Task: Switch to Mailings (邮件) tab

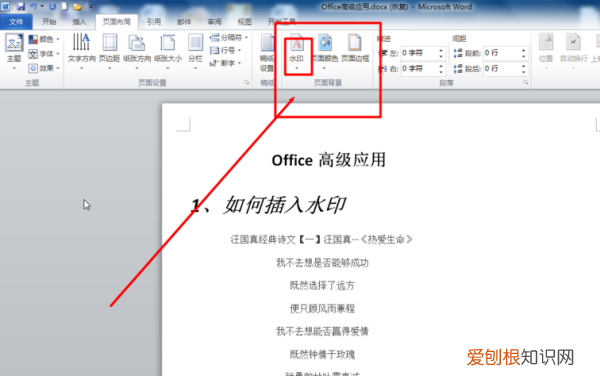Action: pyautogui.click(x=184, y=22)
